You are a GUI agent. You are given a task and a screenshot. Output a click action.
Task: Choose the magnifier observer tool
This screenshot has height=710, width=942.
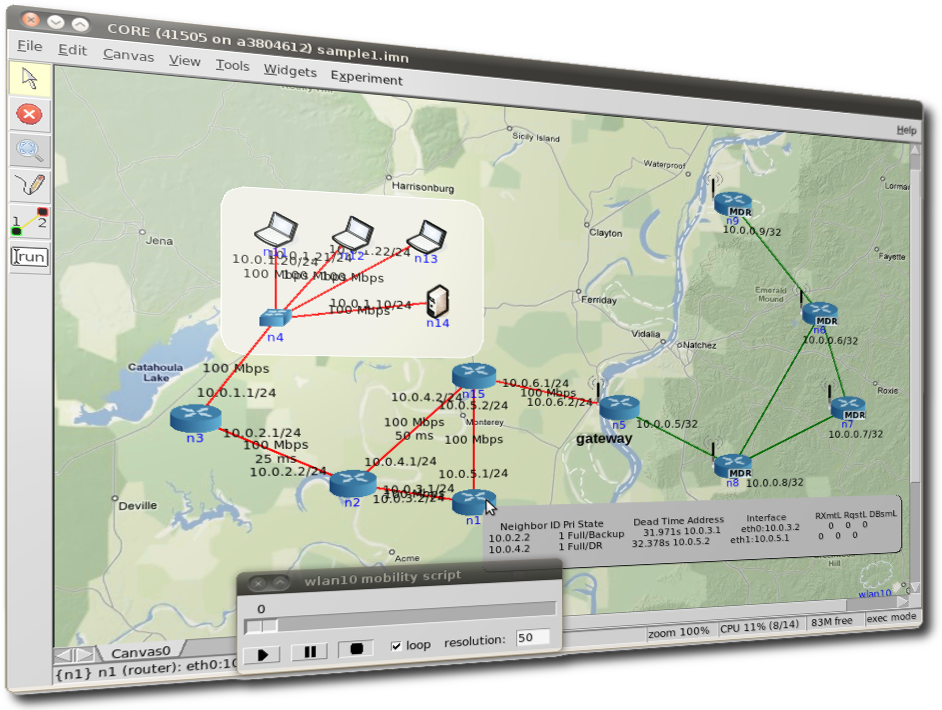[30, 150]
